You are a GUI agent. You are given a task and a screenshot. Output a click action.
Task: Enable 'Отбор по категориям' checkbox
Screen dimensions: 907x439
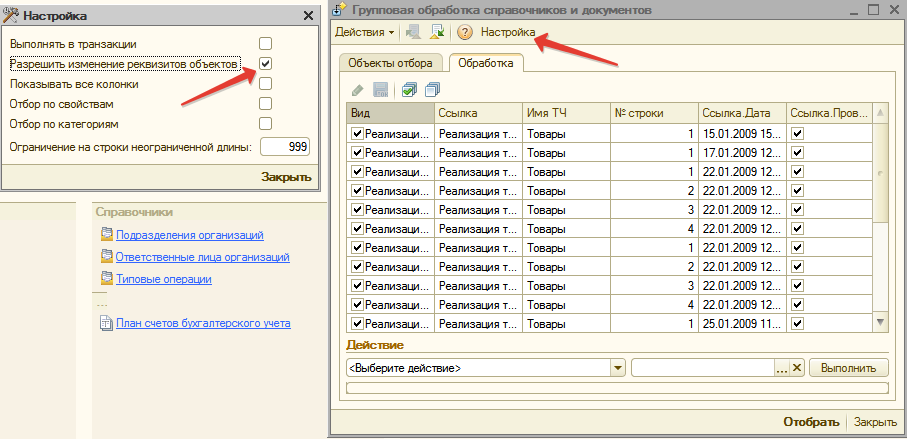(x=265, y=124)
